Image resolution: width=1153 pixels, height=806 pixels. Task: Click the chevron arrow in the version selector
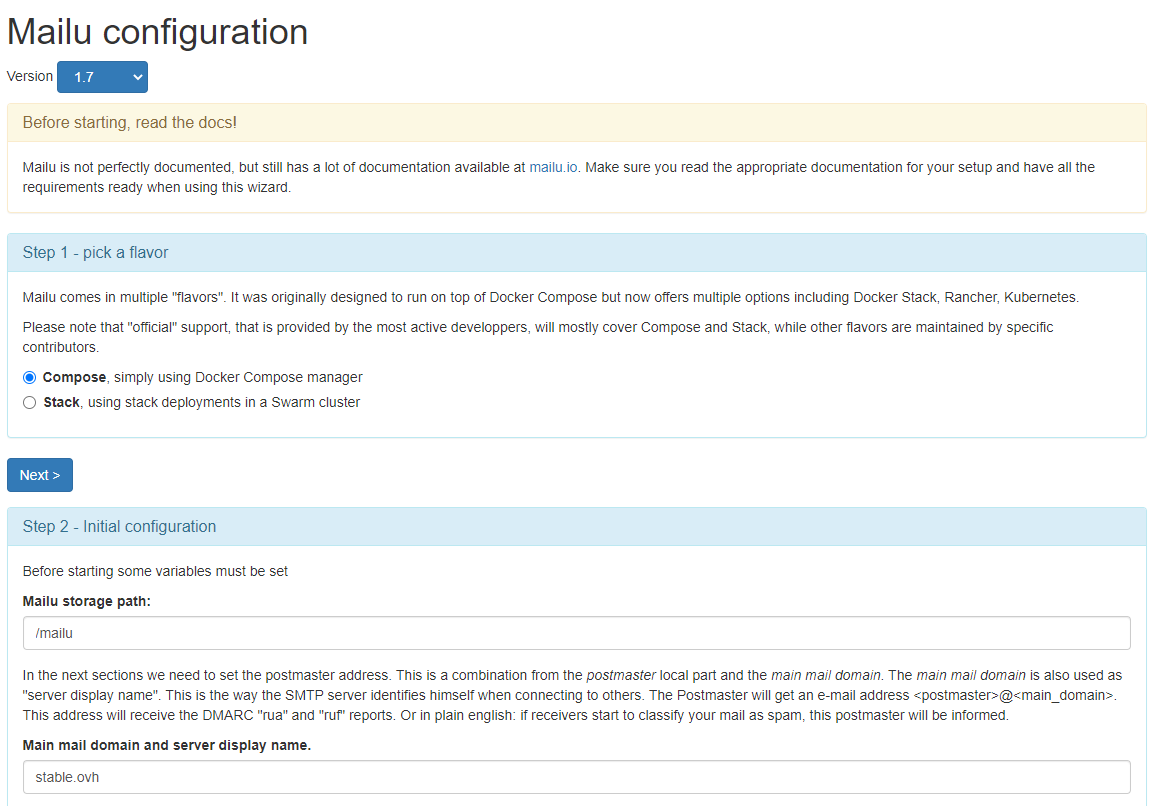coord(137,77)
